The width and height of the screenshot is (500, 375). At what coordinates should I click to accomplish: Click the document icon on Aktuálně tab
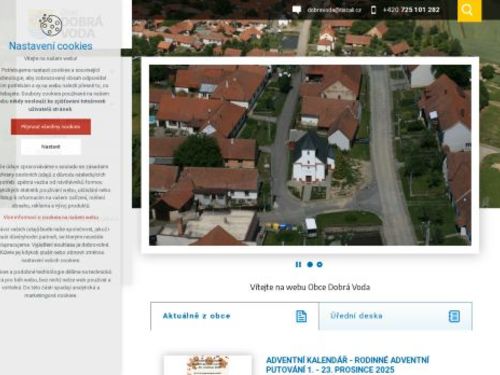tap(301, 316)
